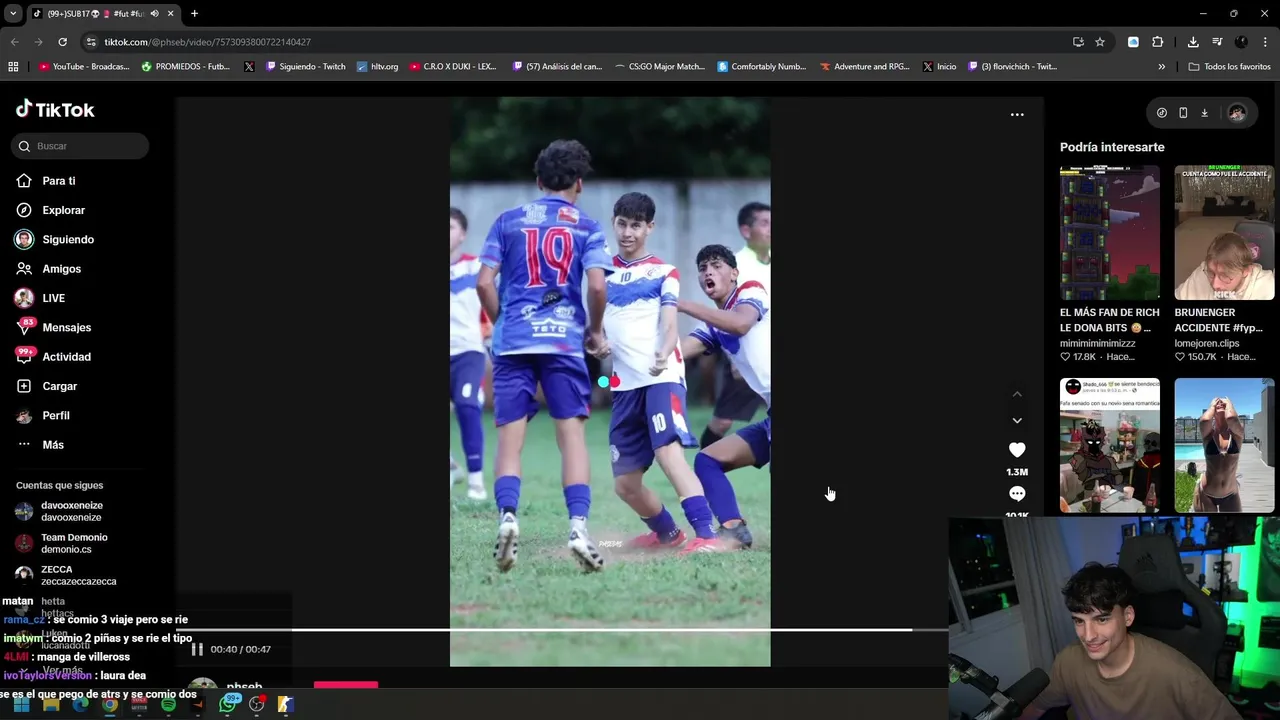Open the Todos los favoritos folder
The width and height of the screenshot is (1280, 720).
(x=1229, y=67)
